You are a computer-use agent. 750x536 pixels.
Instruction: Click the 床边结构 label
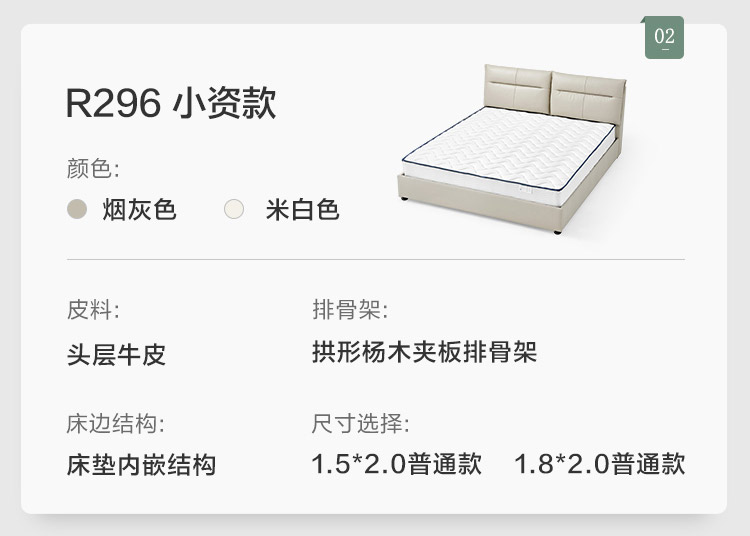tap(116, 423)
